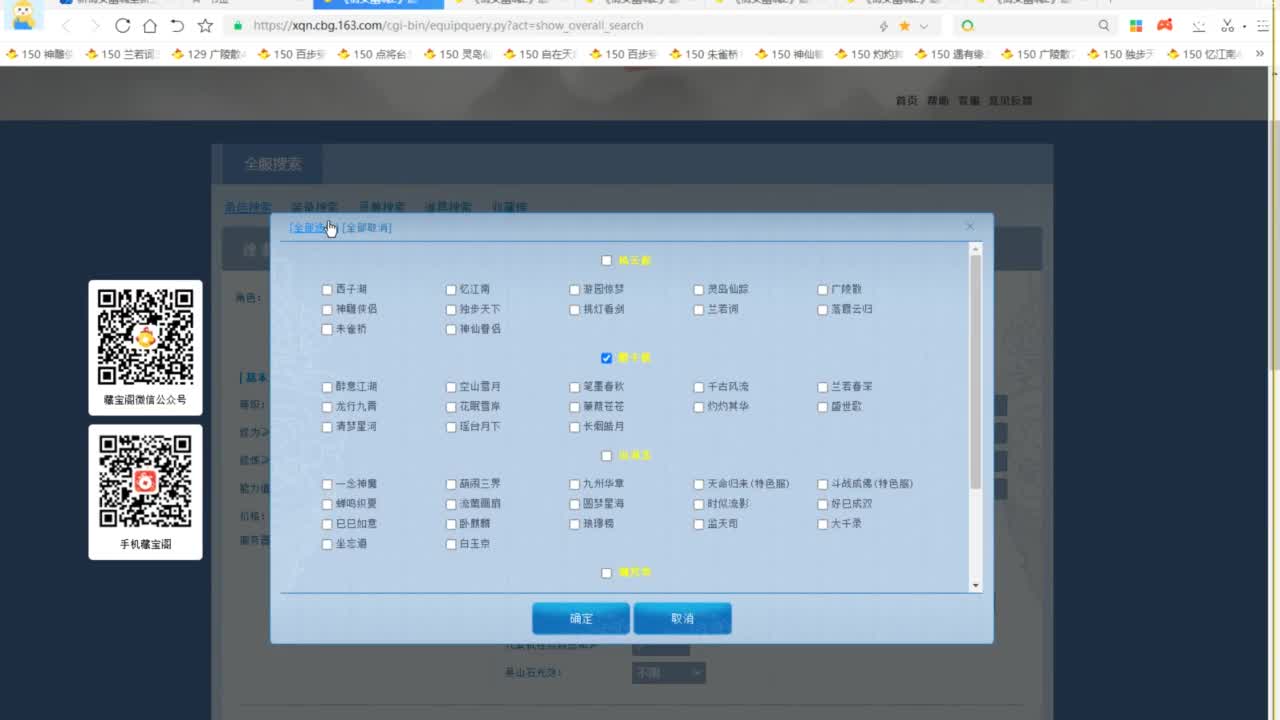The width and height of the screenshot is (1280, 720).
Task: Open bookmark '150 兰若词'
Action: coord(122,54)
